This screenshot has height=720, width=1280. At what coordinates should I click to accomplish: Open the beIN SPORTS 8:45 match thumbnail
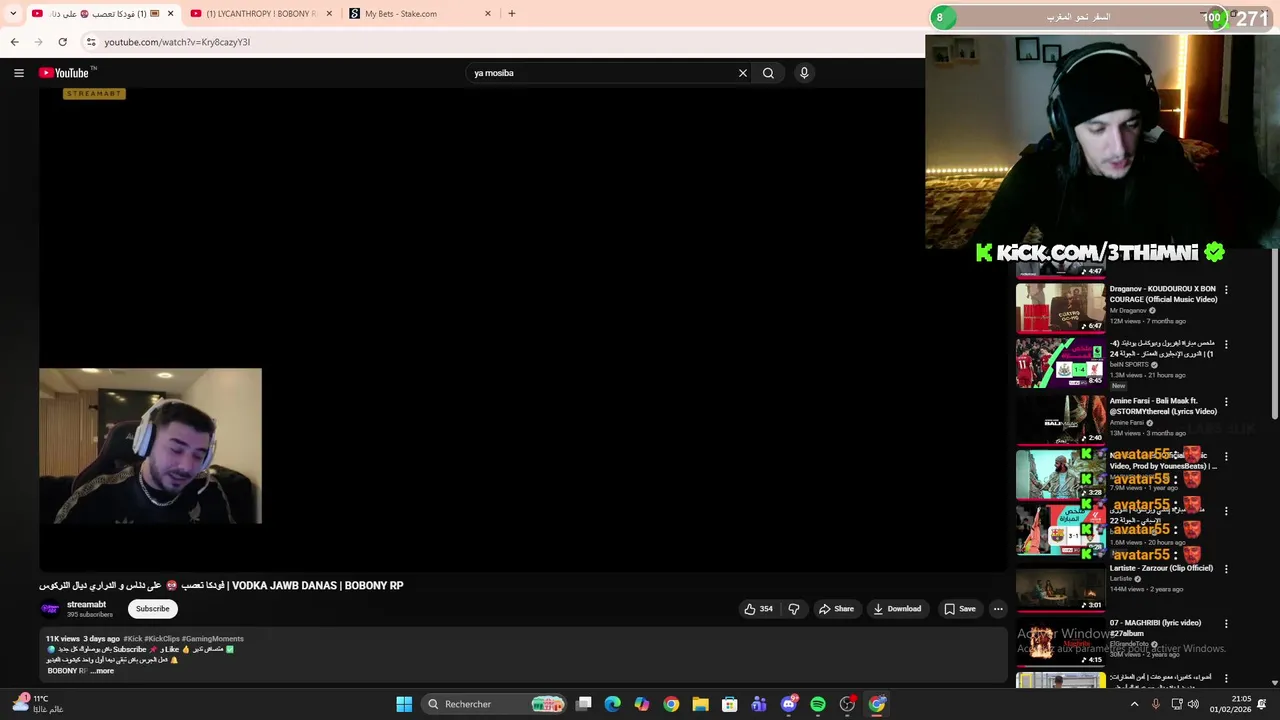pyautogui.click(x=1060, y=362)
